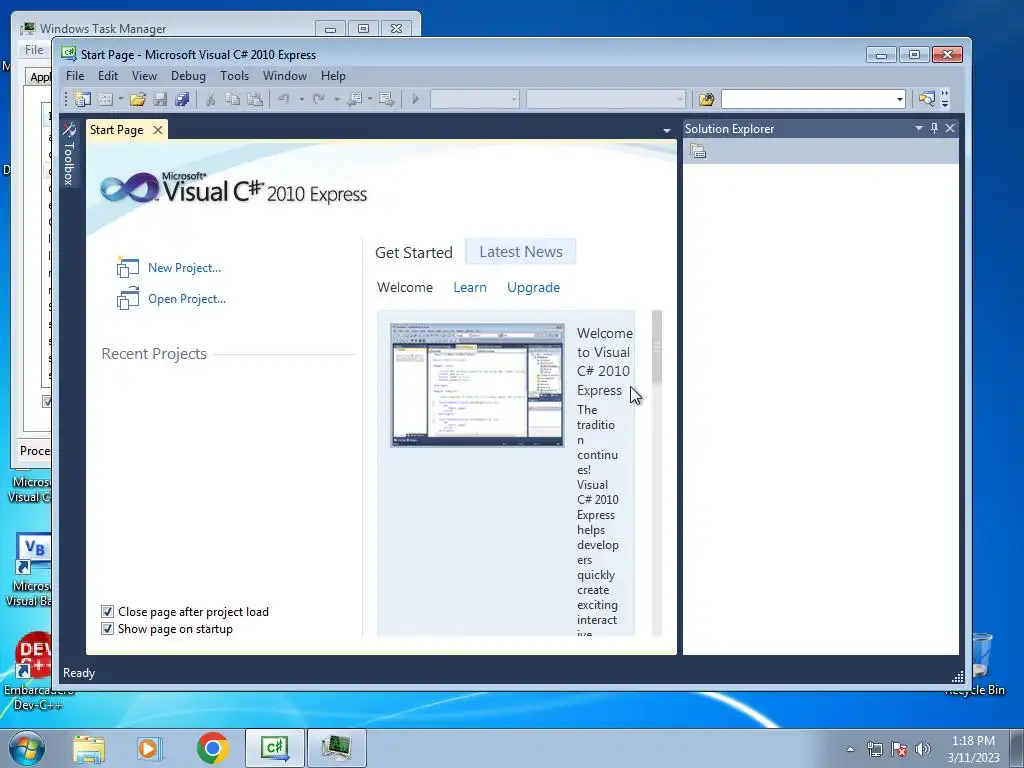Open the Find combo box dropdown arrow
This screenshot has height=768, width=1024.
[x=899, y=99]
